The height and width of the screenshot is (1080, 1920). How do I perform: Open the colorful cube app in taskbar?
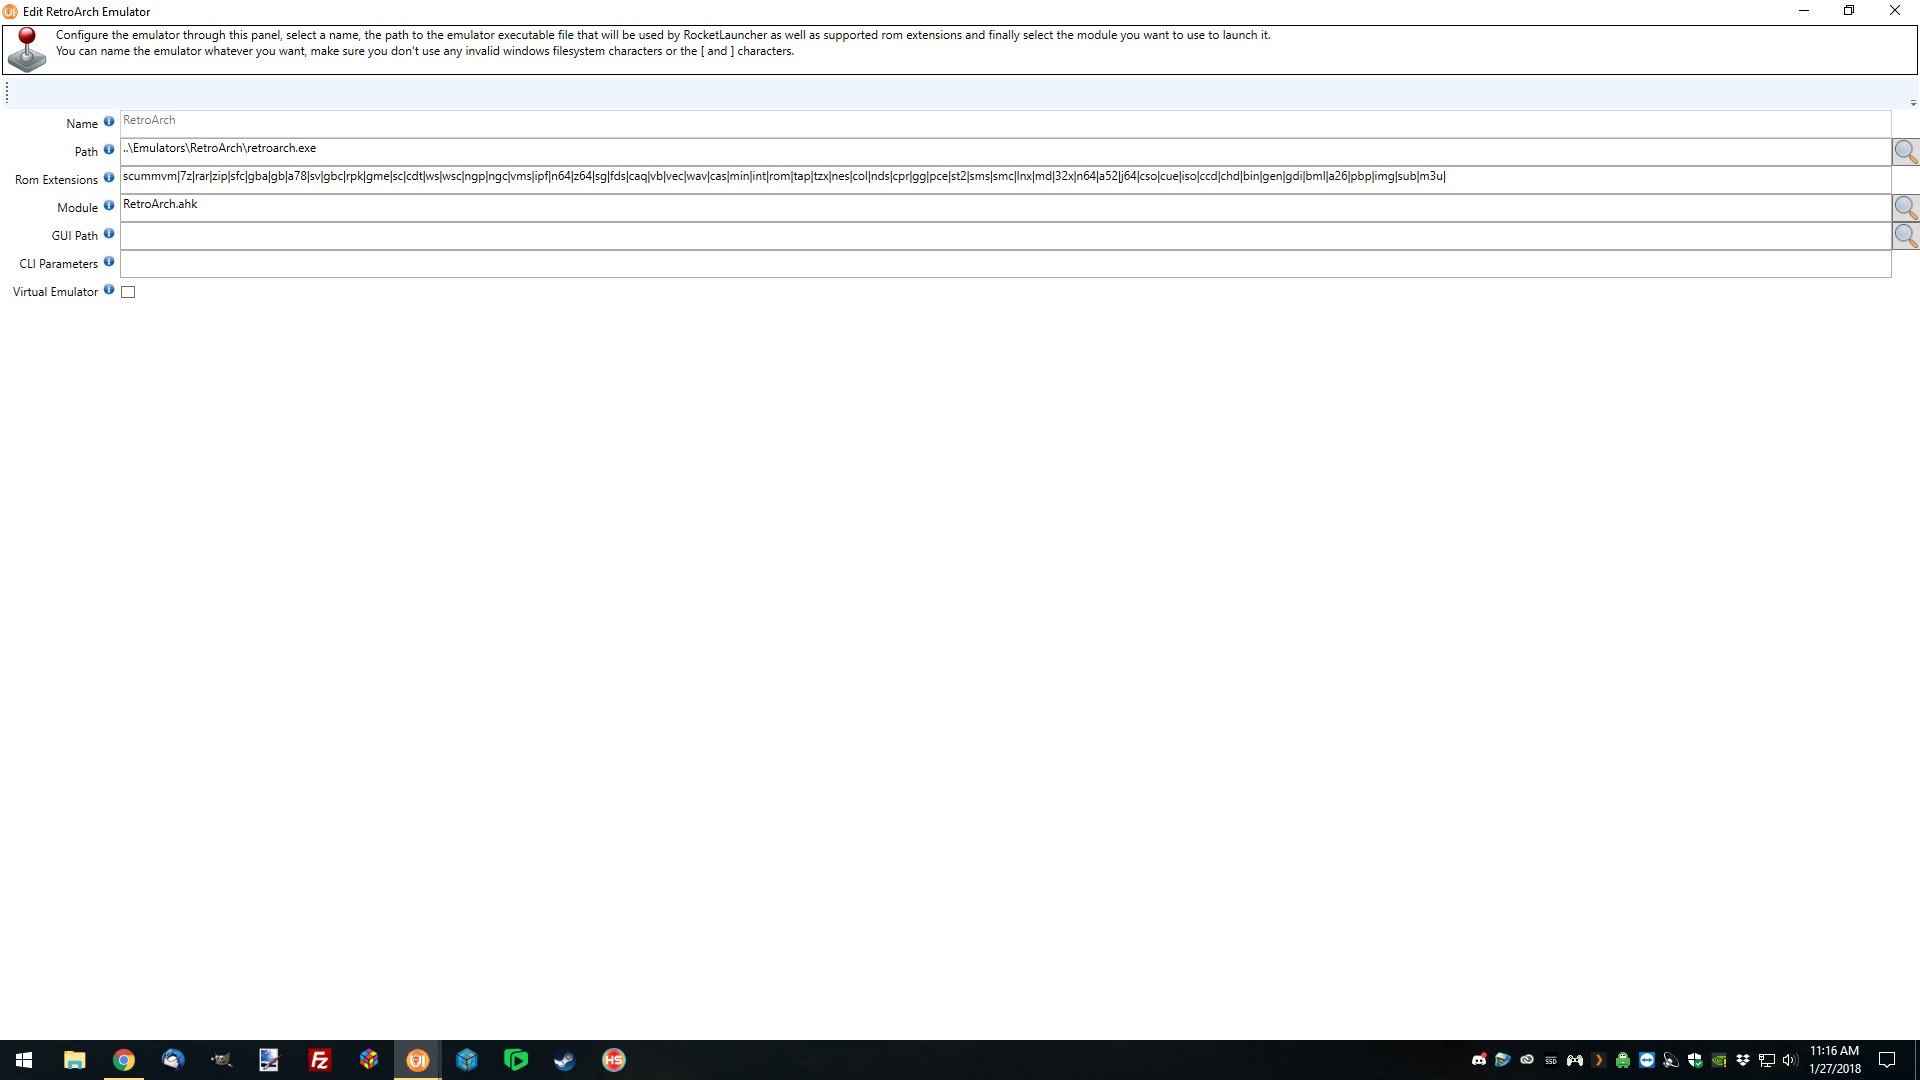tap(369, 1060)
